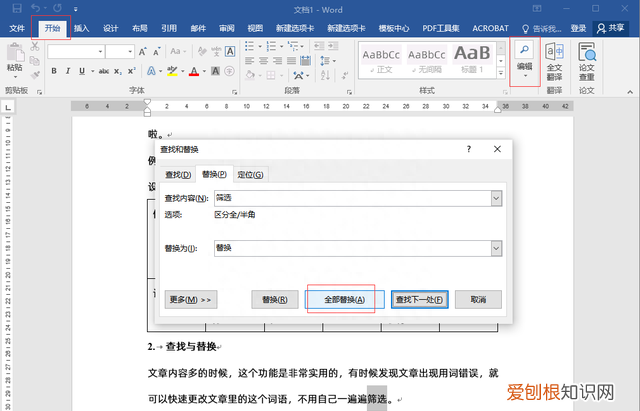Switch to the 视图 View tab
Screen dimensions: 640x411
click(x=255, y=28)
